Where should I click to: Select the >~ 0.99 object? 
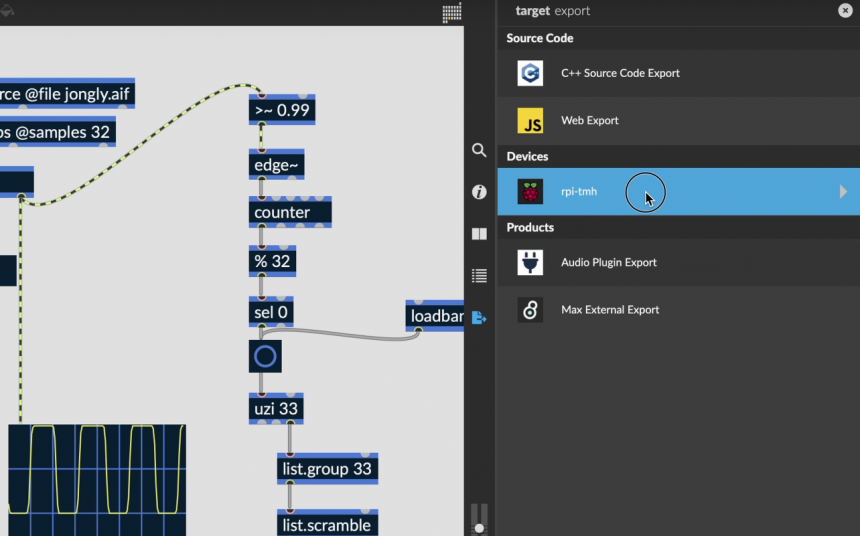click(282, 110)
